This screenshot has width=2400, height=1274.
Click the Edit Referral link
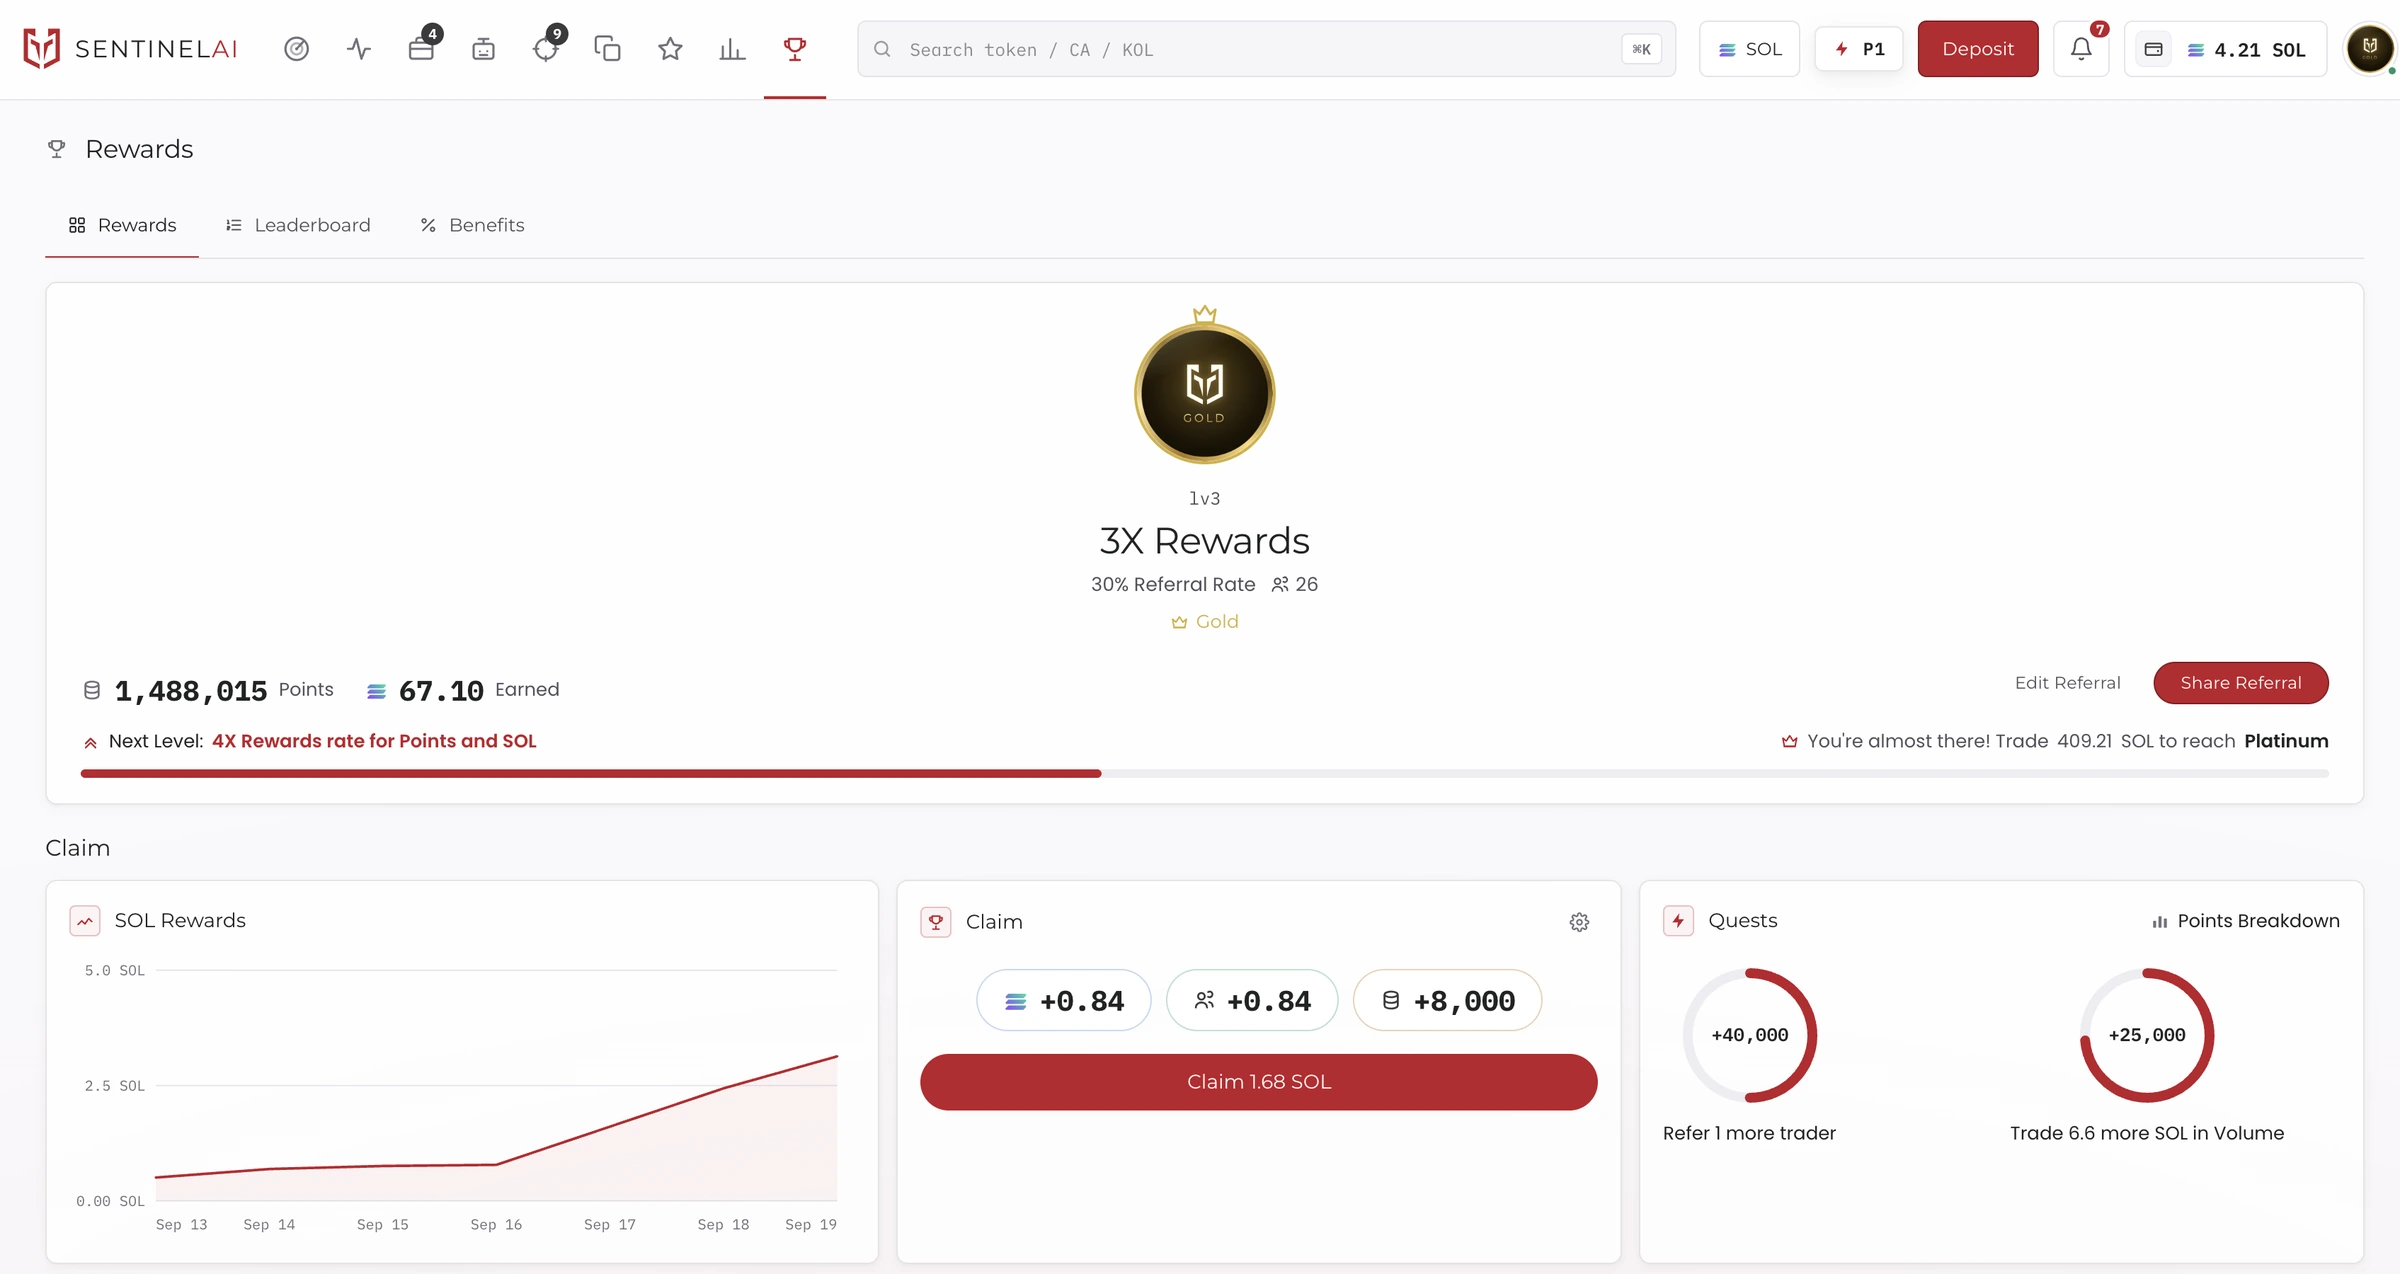[x=2067, y=683]
